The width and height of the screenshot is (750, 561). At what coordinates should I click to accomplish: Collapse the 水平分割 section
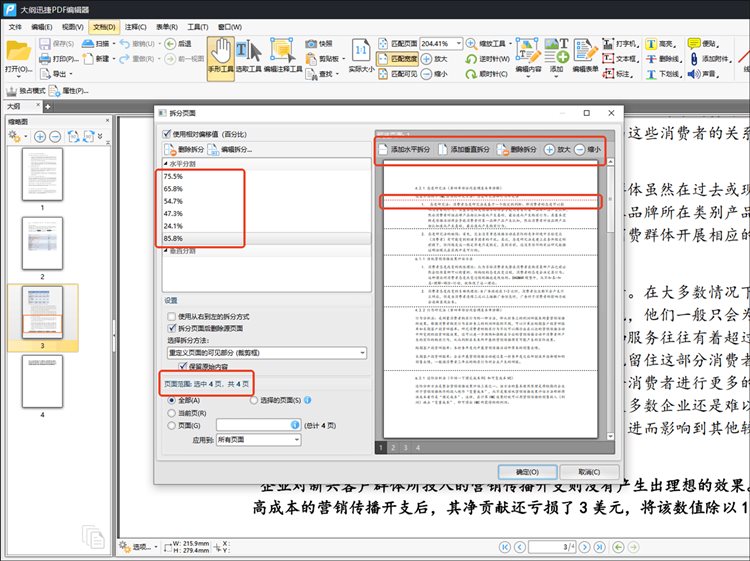[x=166, y=163]
